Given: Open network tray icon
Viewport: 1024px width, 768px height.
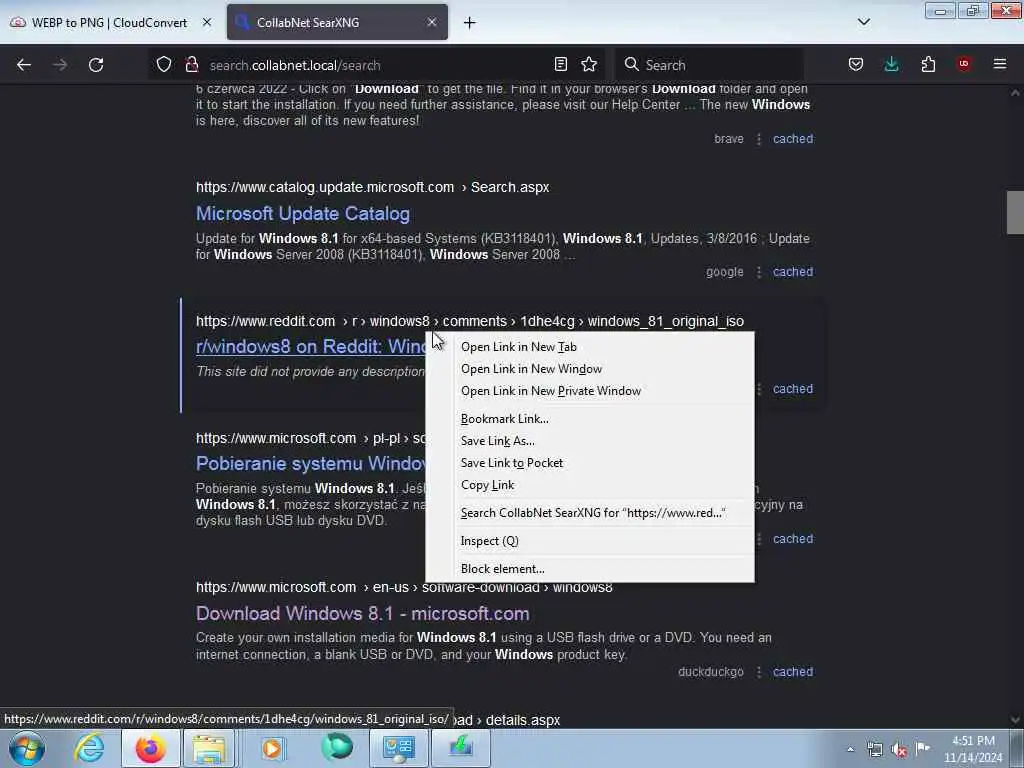Looking at the screenshot, I should point(874,750).
